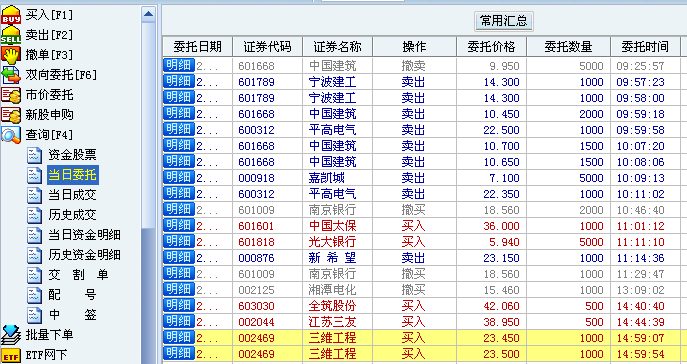This screenshot has height=364, width=687.
Task: Click the magnifier icon for 查询[F4]
Action: (11, 135)
